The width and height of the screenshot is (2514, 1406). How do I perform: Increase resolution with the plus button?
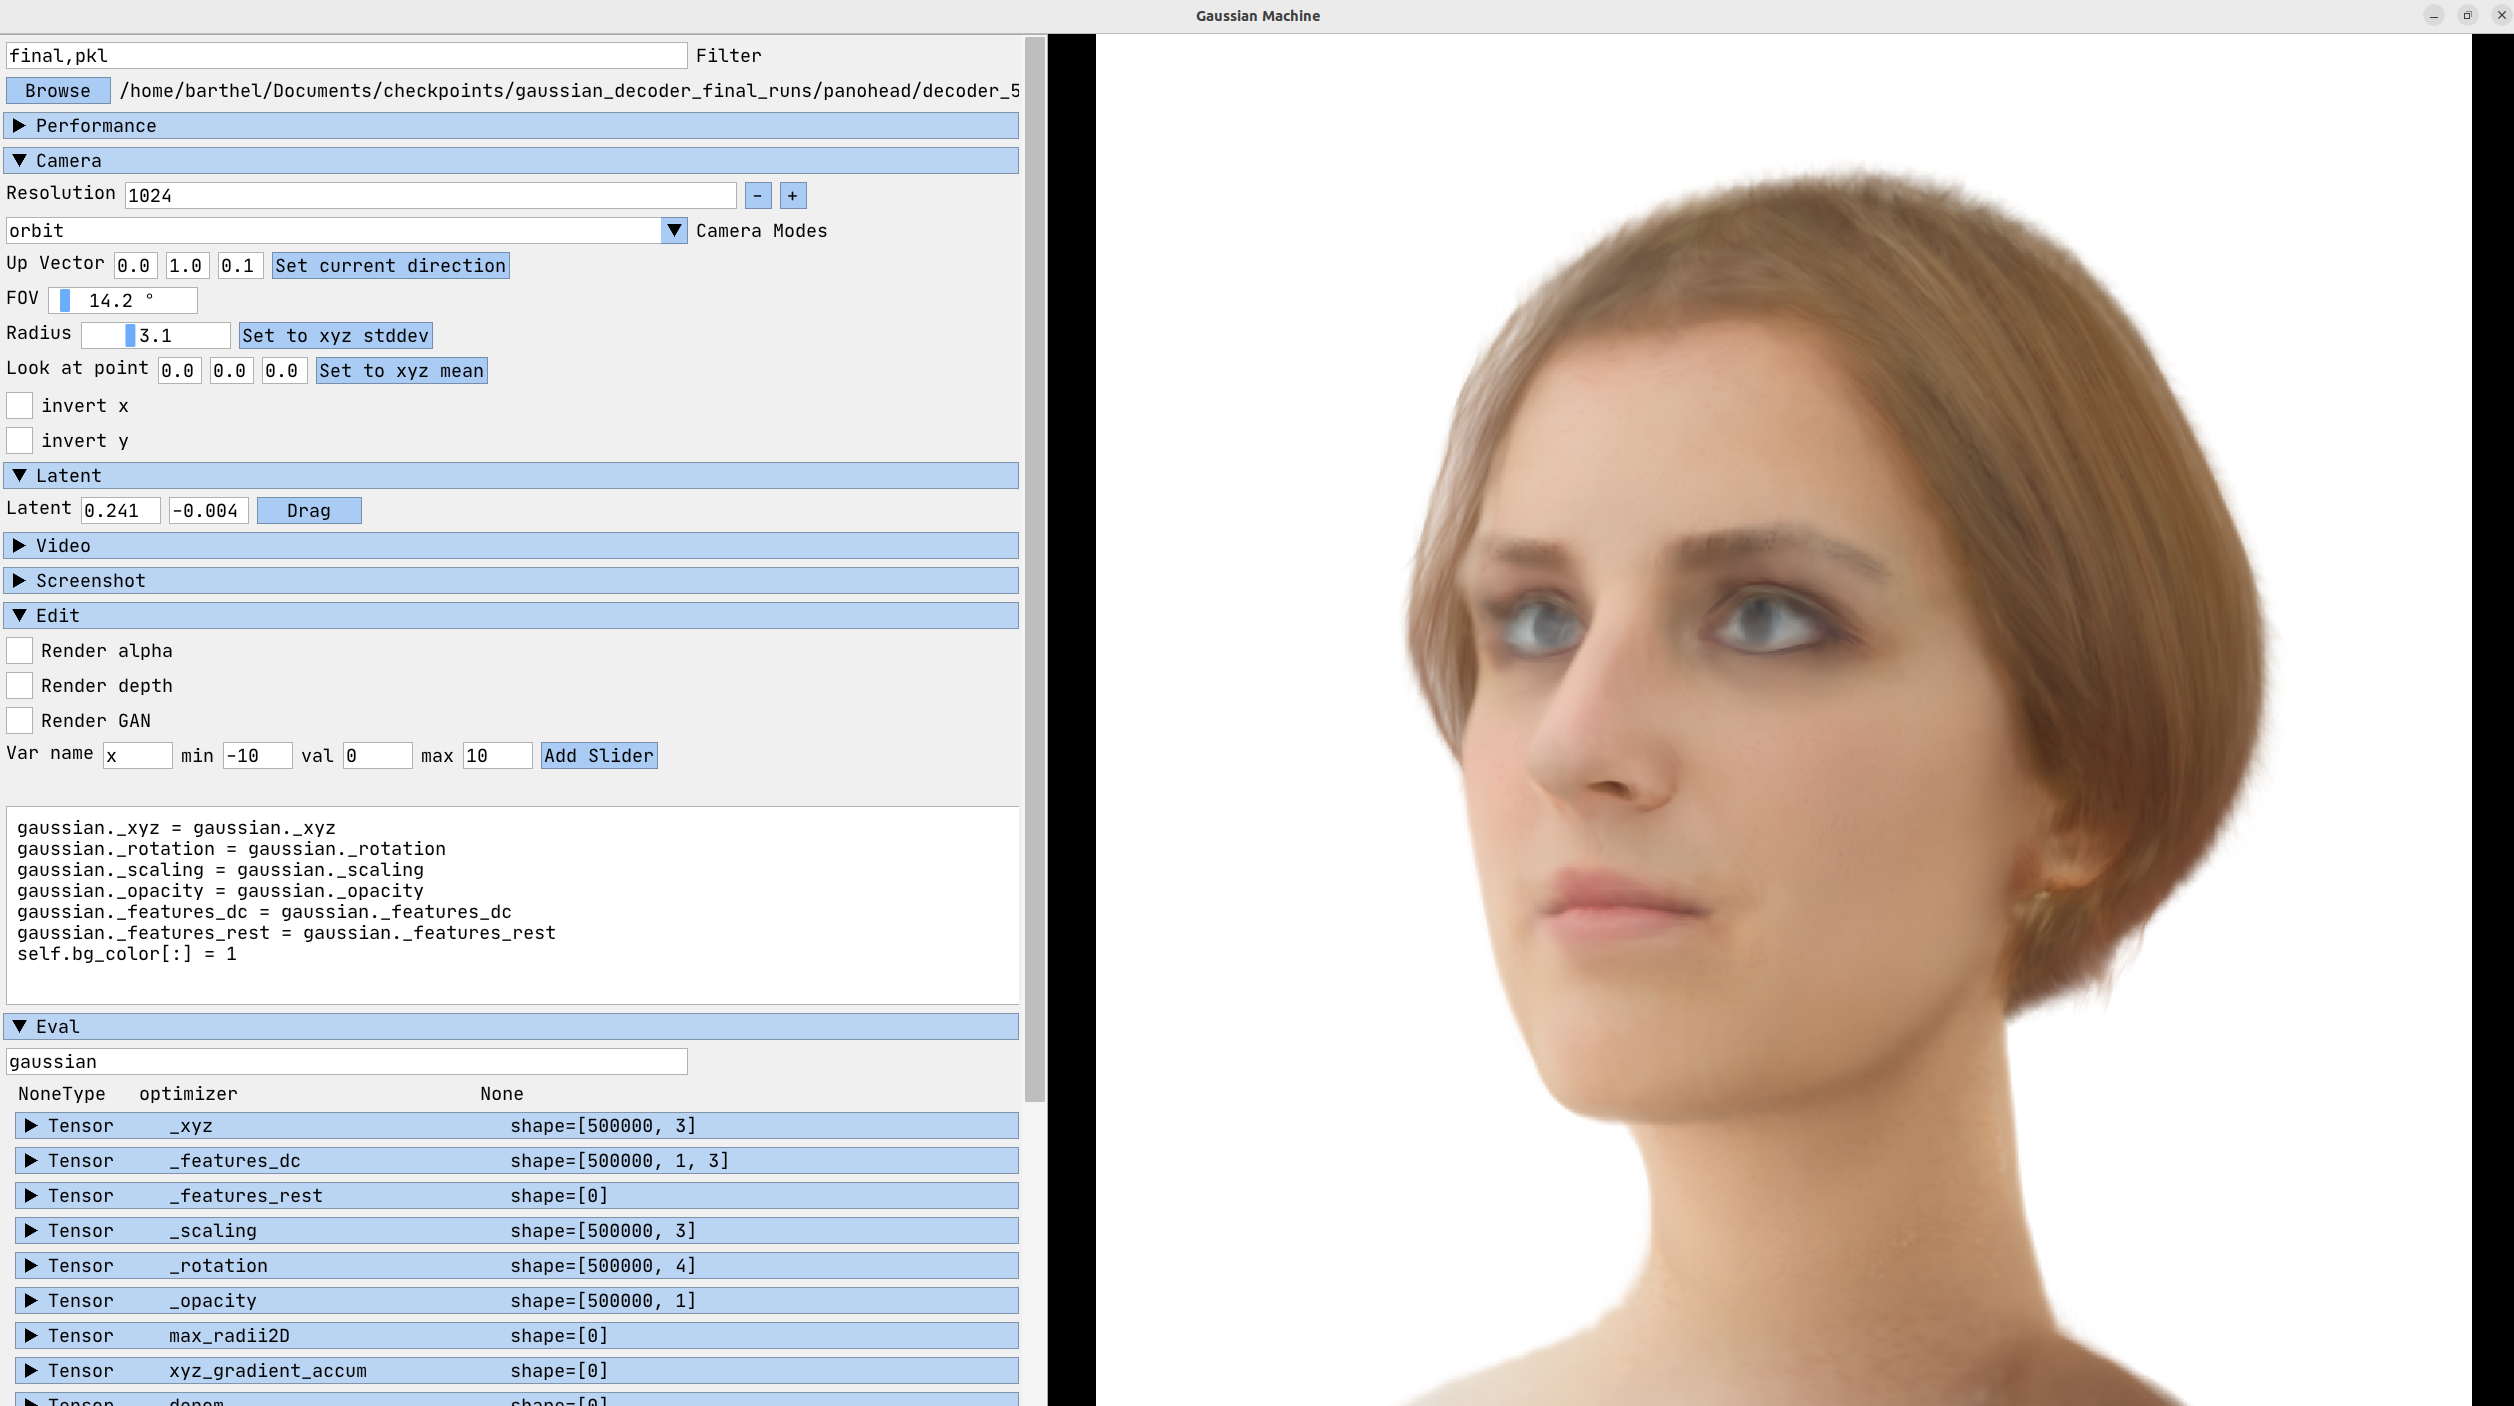tap(793, 196)
